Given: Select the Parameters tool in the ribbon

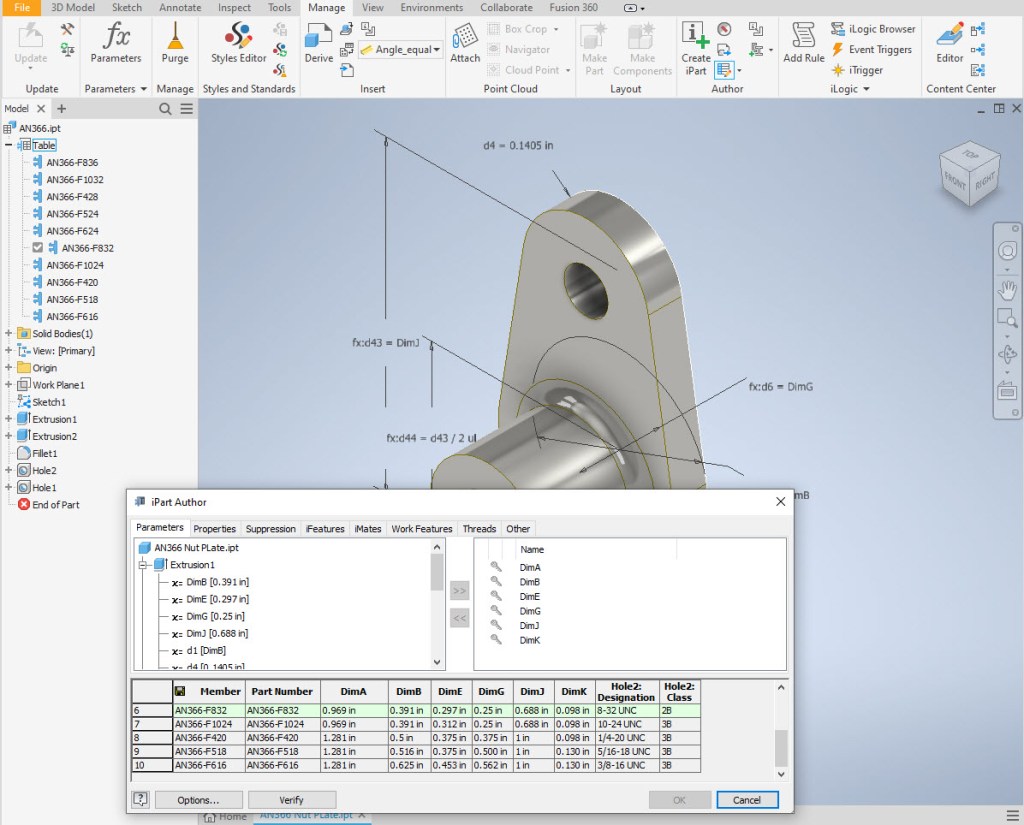Looking at the screenshot, I should point(116,45).
